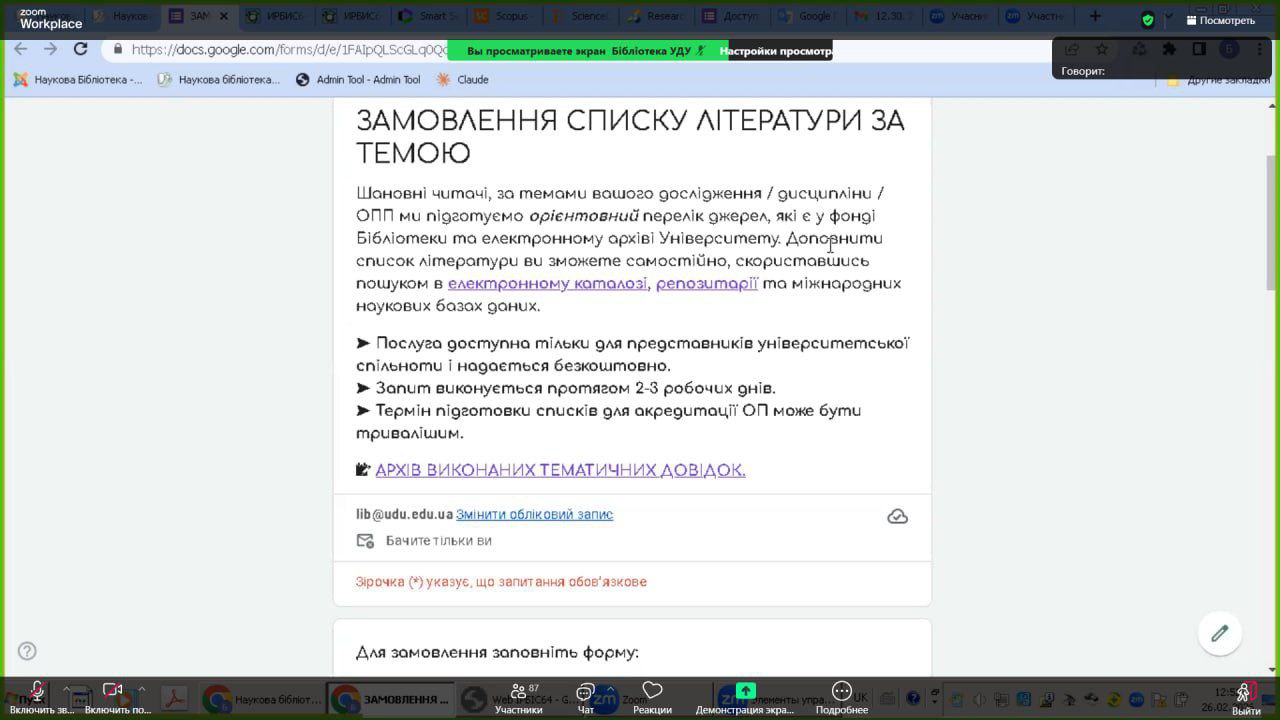This screenshot has height=720, width=1280.
Task: Open the Реакции (Reactions) panel
Action: point(652,694)
